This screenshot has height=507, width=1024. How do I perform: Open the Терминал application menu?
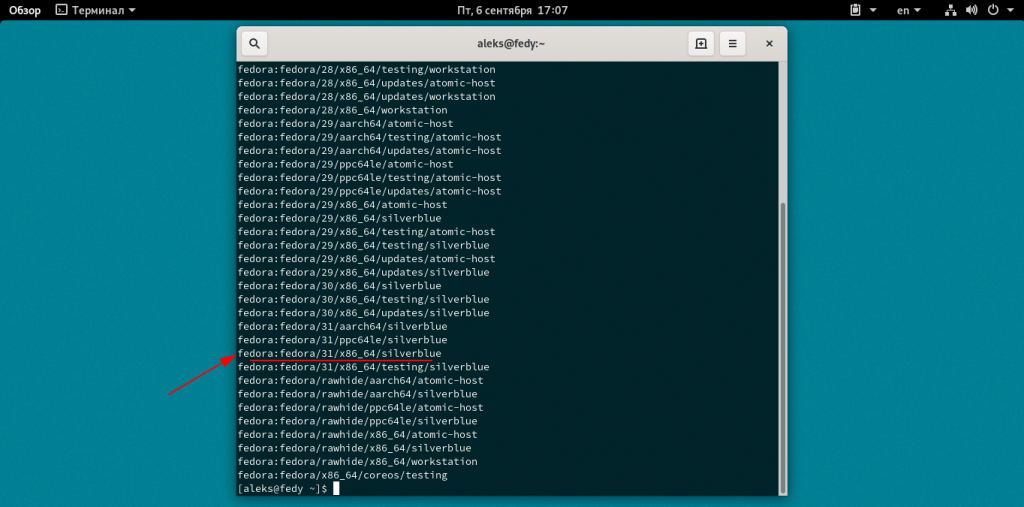pos(96,10)
